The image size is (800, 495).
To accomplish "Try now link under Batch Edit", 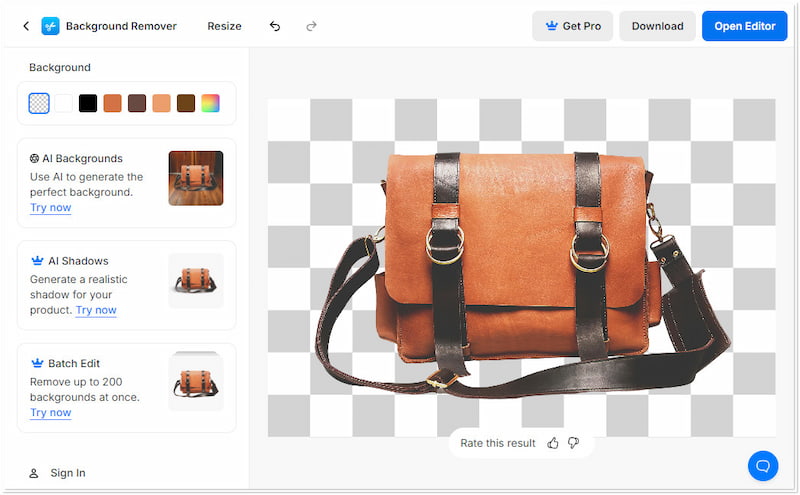I will click(50, 412).
